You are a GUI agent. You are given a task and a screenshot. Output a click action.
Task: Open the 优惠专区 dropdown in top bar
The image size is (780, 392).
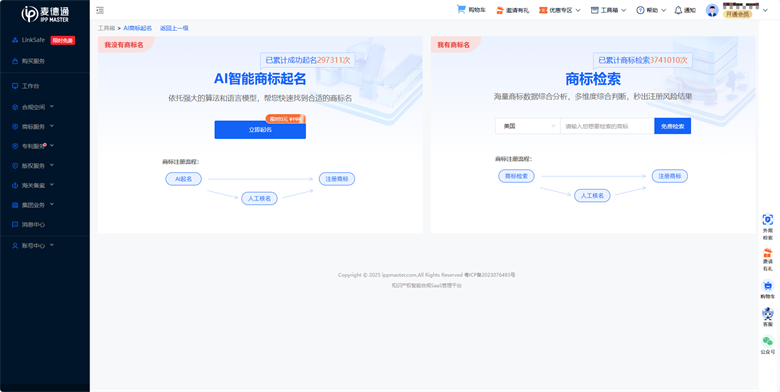click(560, 10)
